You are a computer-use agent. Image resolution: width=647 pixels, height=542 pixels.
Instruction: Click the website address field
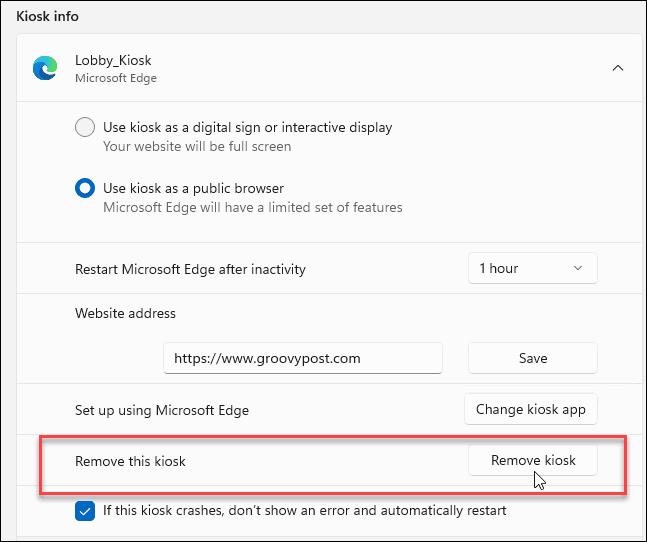[x=302, y=358]
